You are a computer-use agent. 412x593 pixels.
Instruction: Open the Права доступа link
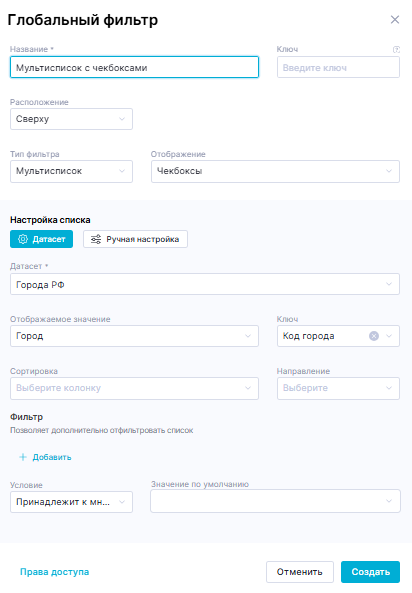coord(54,572)
